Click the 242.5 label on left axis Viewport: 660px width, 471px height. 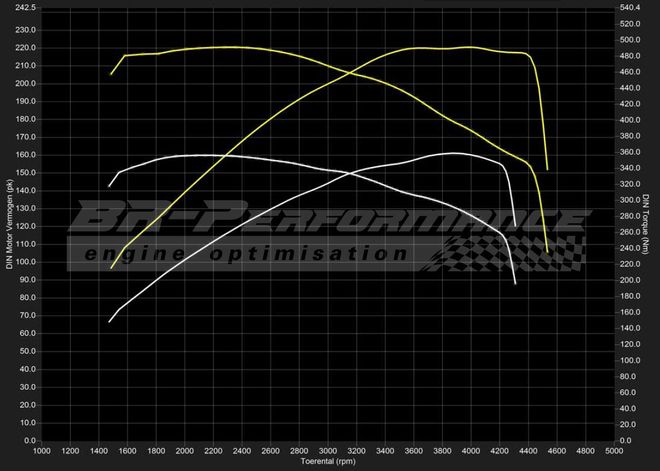[22, 8]
